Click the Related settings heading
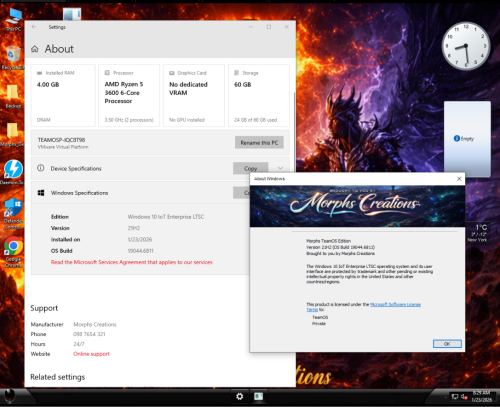Screen dimensions: 500x407 click(58, 377)
